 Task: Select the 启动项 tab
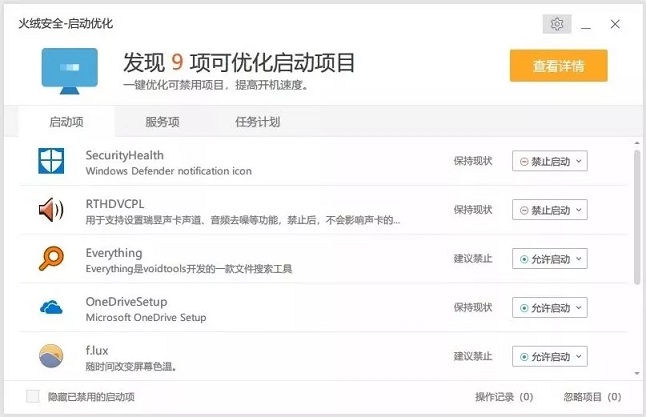(66, 122)
